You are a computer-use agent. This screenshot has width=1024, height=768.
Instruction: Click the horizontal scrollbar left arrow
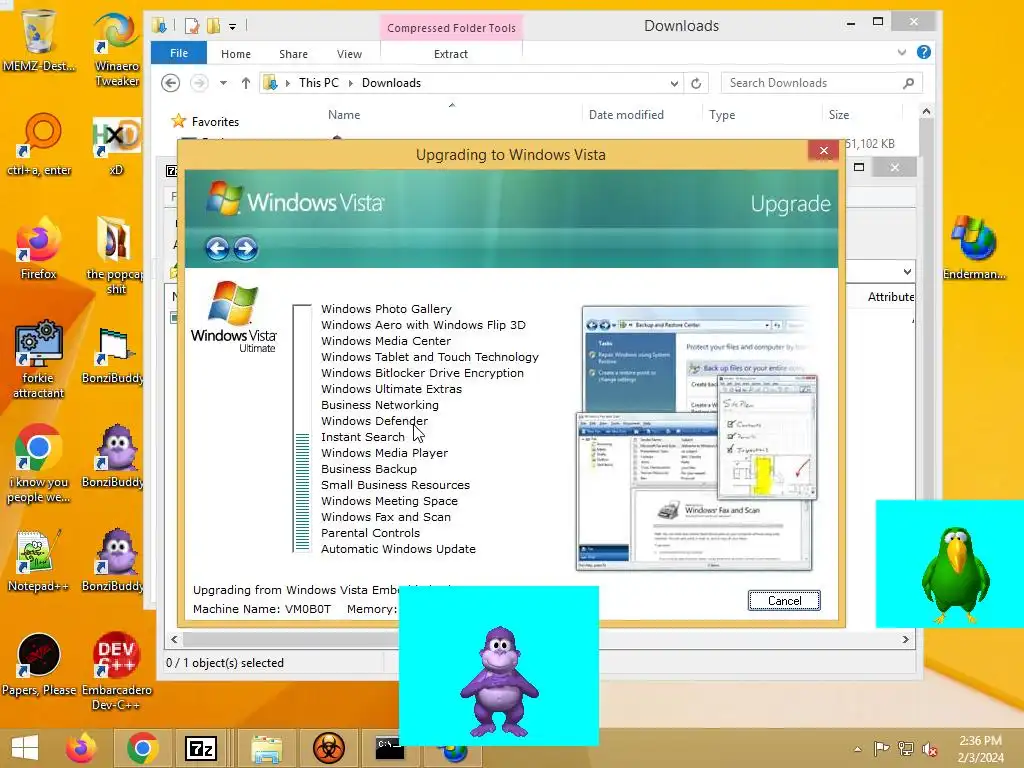tap(174, 639)
